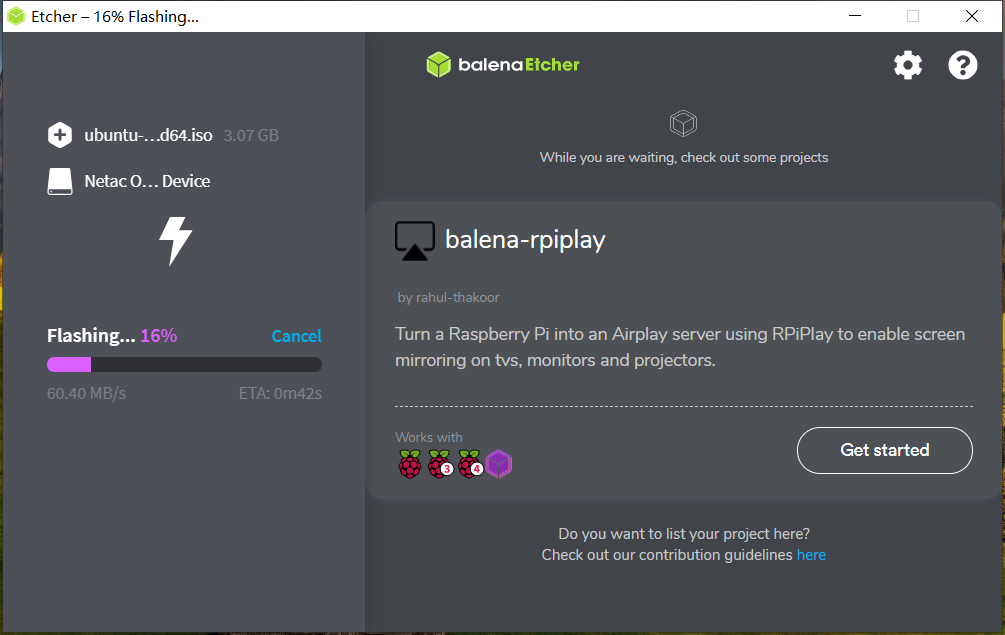Click the lightning bolt flash icon
1005x635 pixels.
pyautogui.click(x=176, y=241)
